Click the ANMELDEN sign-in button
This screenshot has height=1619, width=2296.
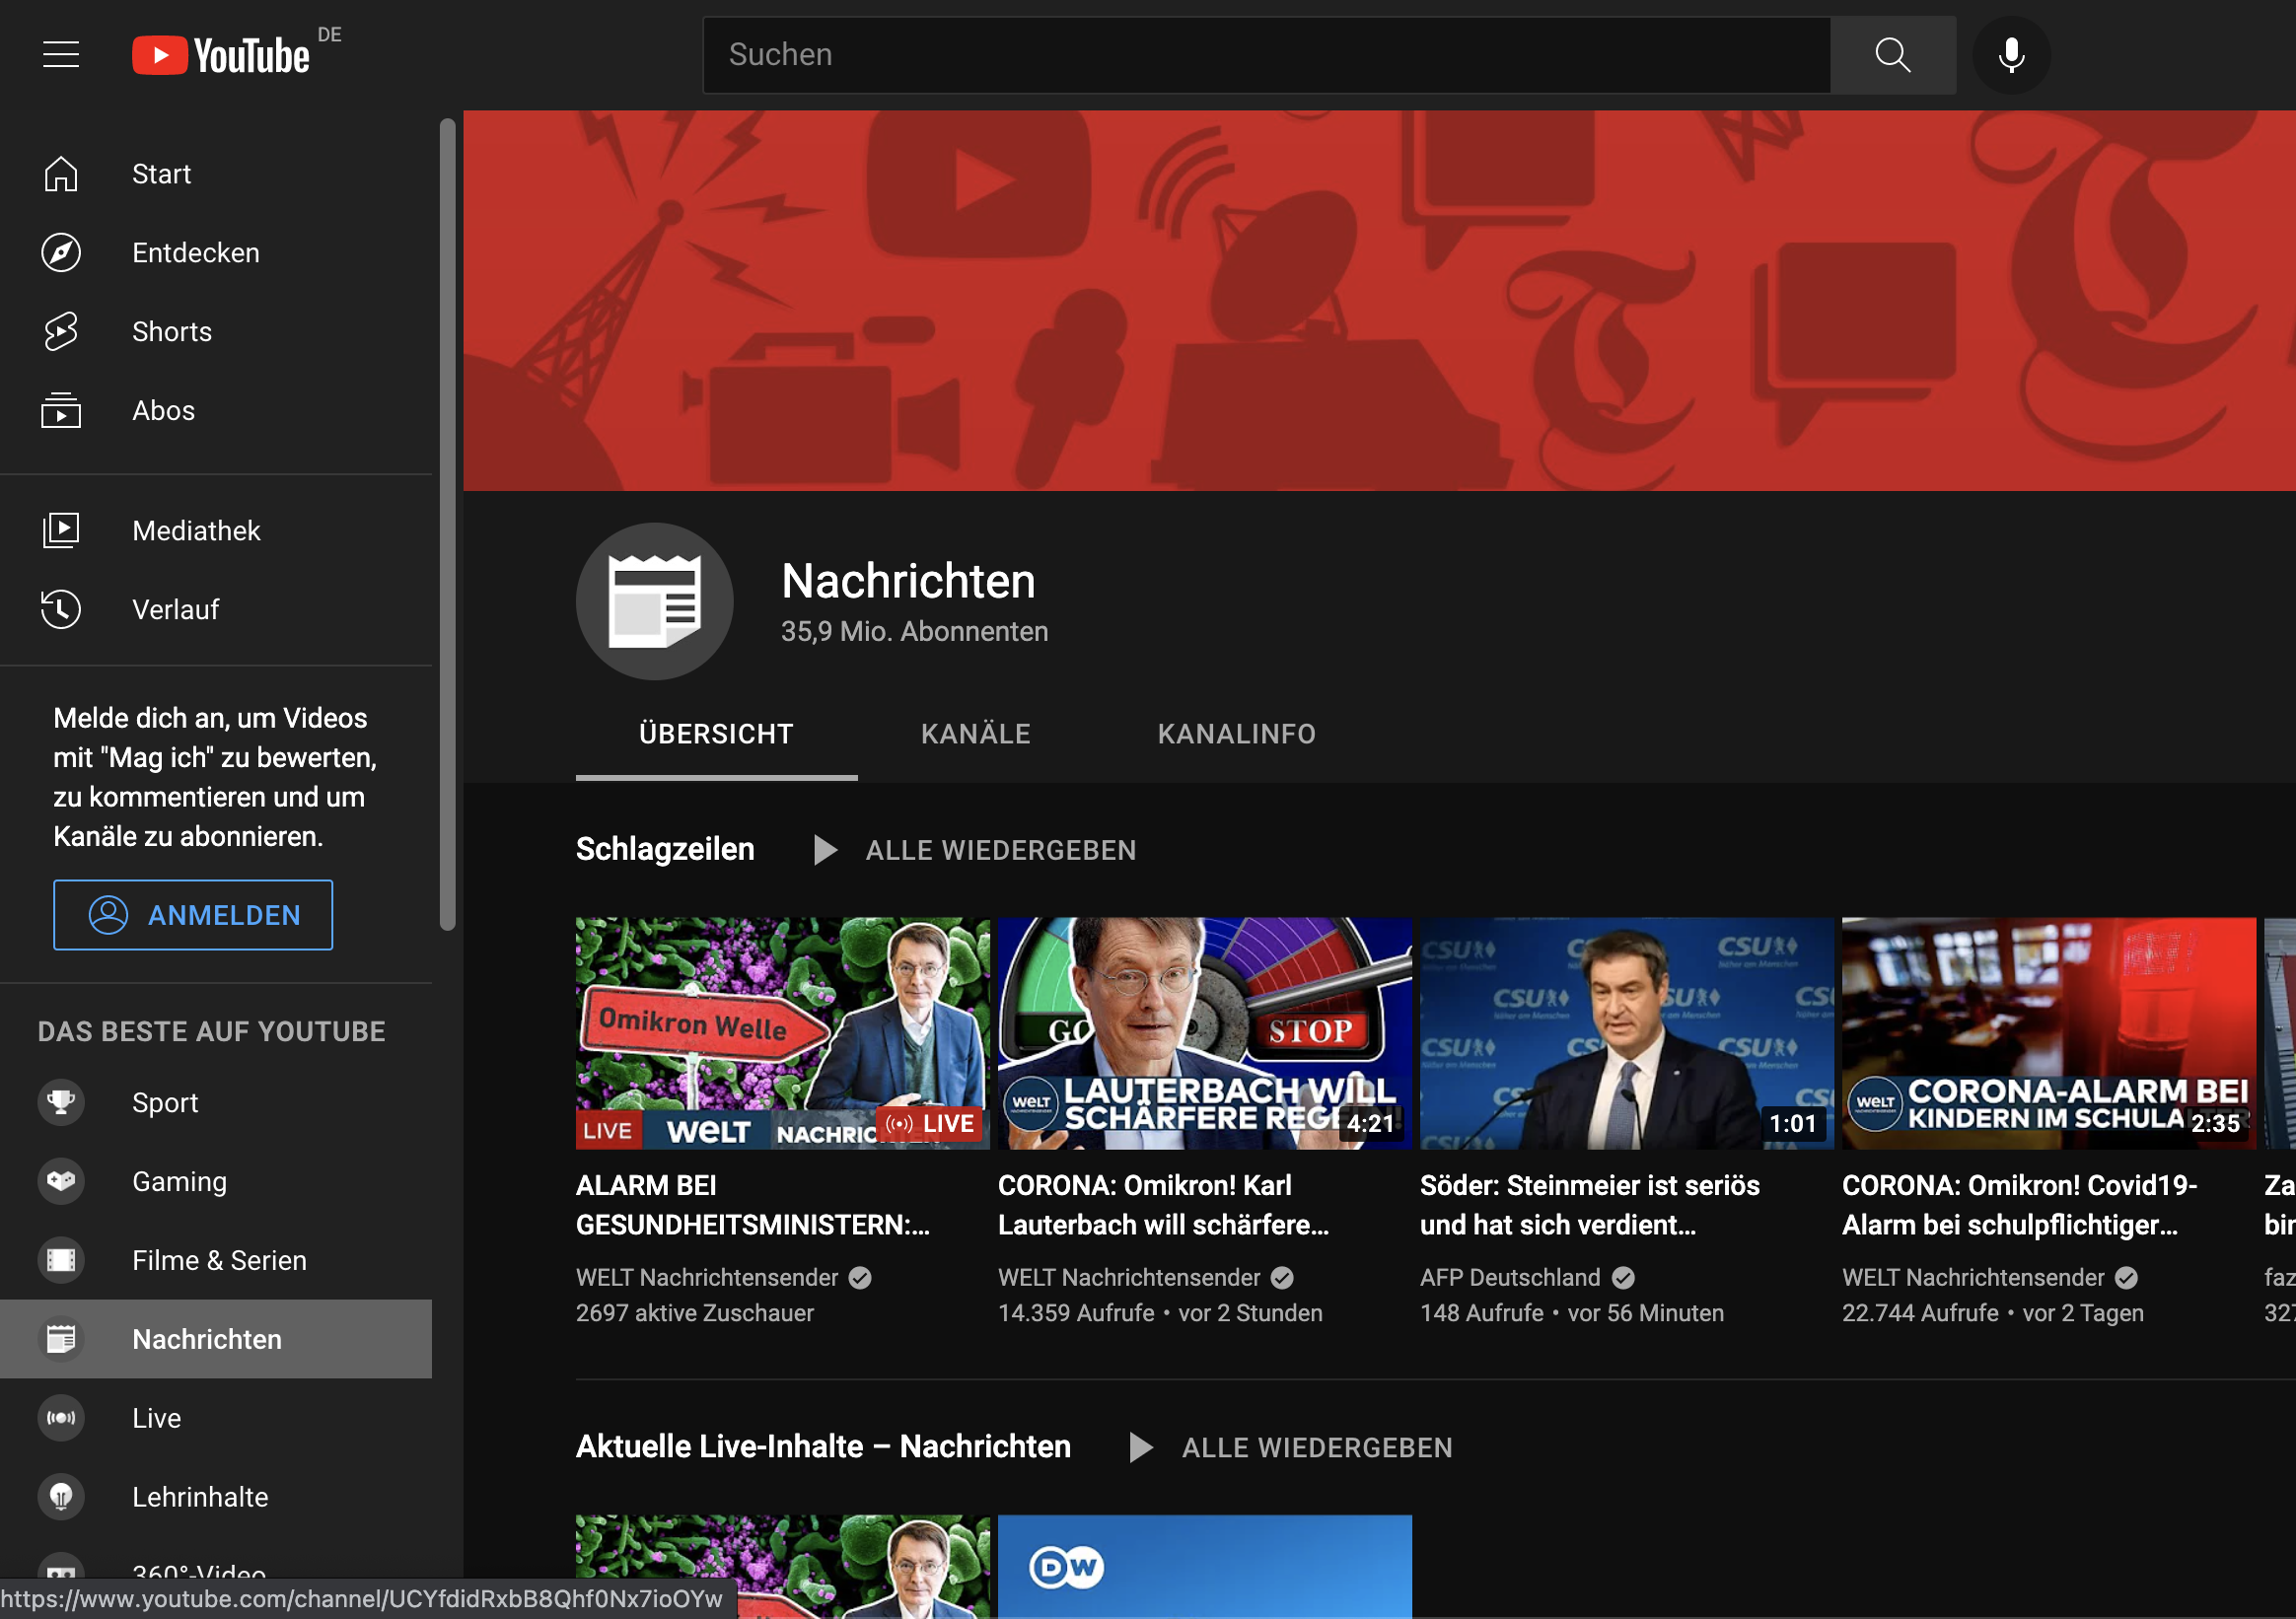pyautogui.click(x=193, y=915)
